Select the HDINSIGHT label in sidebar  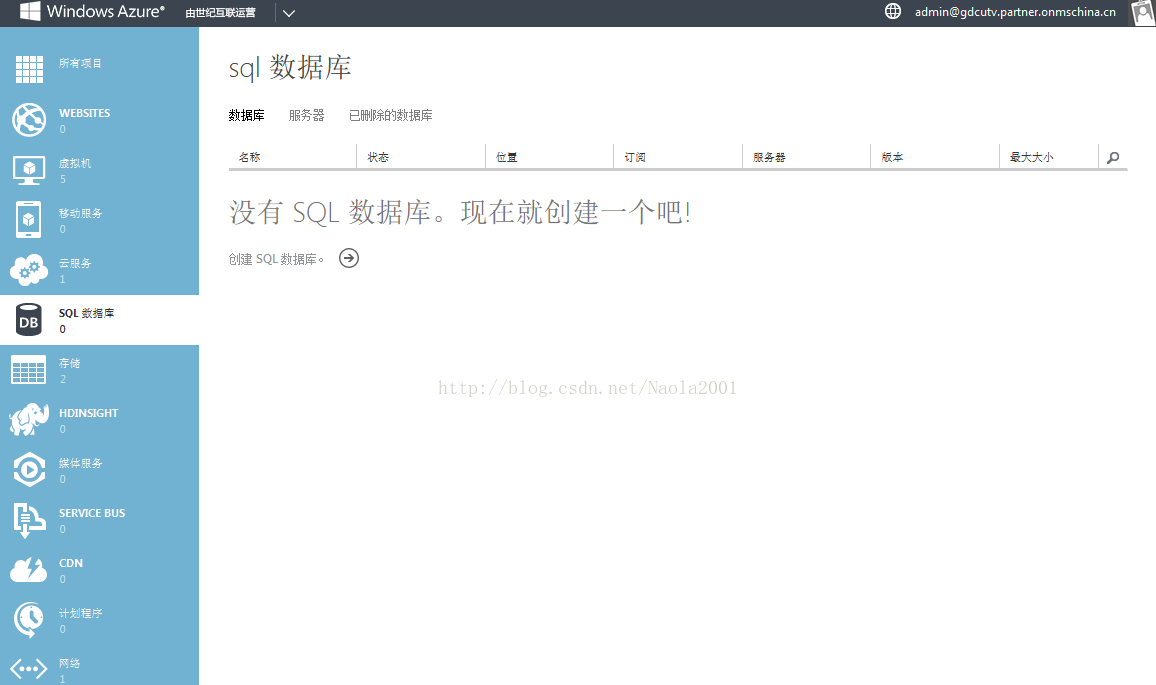click(88, 413)
